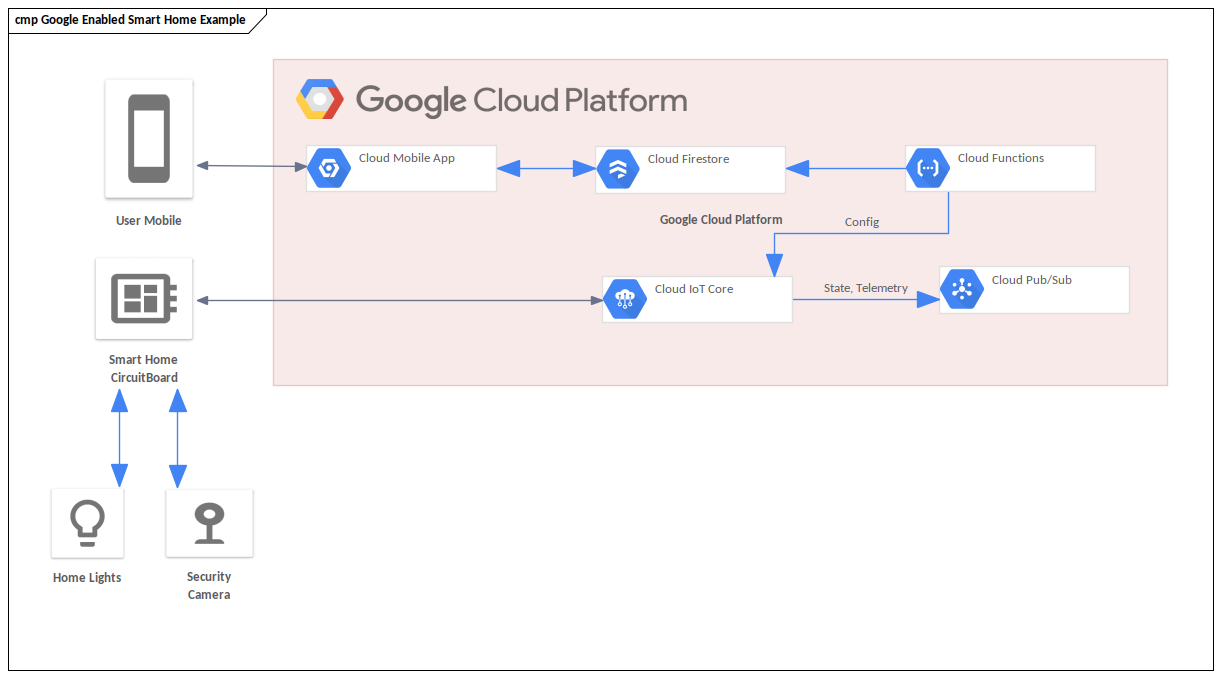This screenshot has width=1221, height=678.
Task: Select the Home Lights bulb icon
Action: click(x=87, y=521)
